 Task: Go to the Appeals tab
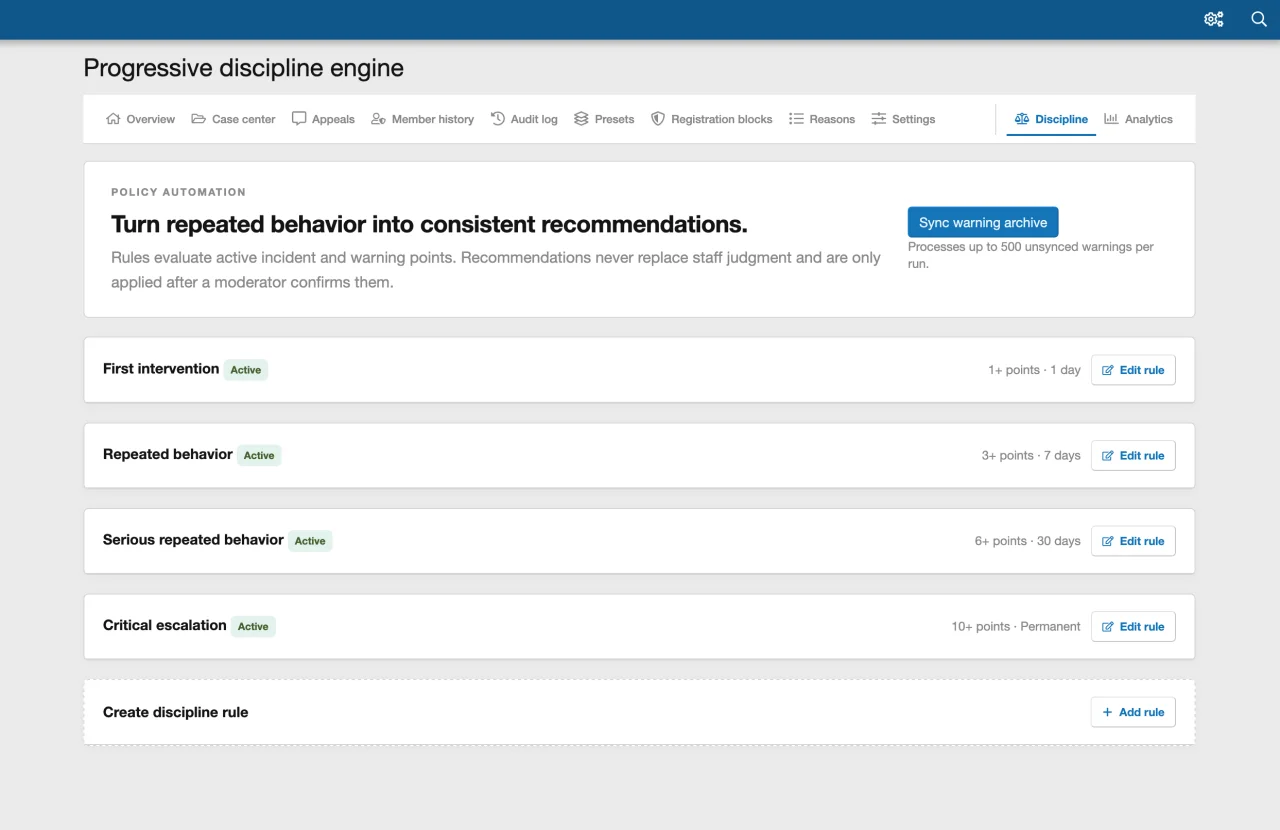(323, 119)
